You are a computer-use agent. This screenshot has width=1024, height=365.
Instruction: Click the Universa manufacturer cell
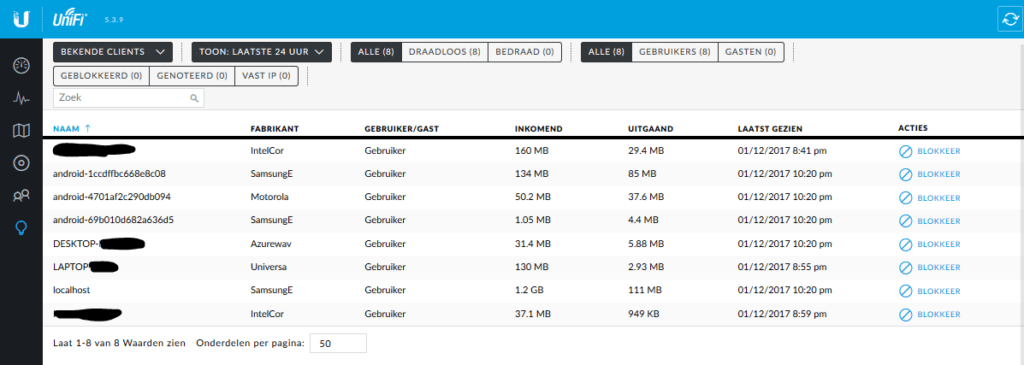(269, 267)
